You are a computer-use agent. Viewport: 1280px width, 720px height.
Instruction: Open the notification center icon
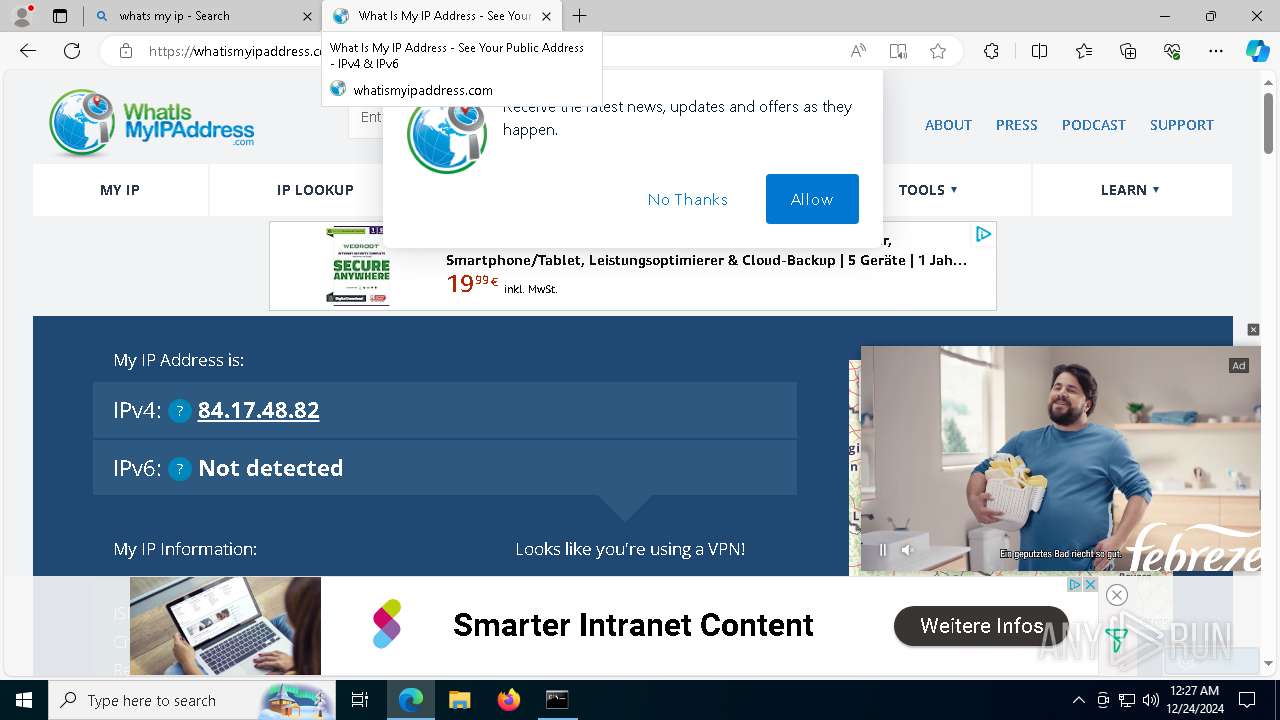tap(1248, 700)
